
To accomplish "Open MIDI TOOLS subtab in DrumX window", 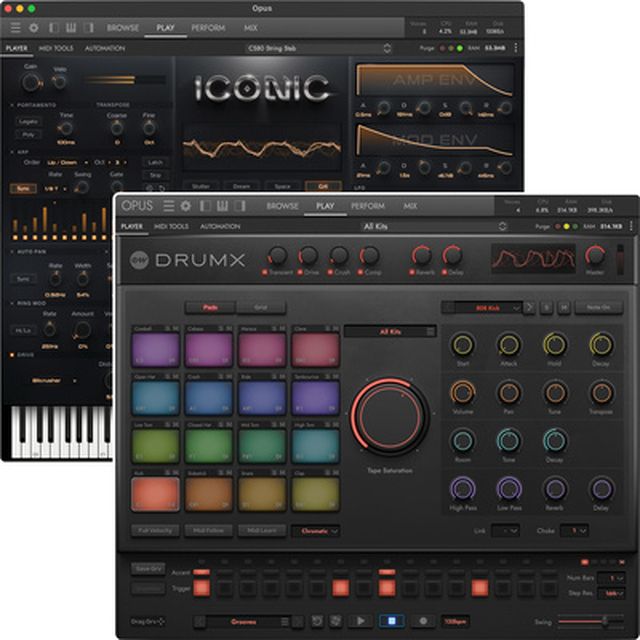I will coord(171,226).
